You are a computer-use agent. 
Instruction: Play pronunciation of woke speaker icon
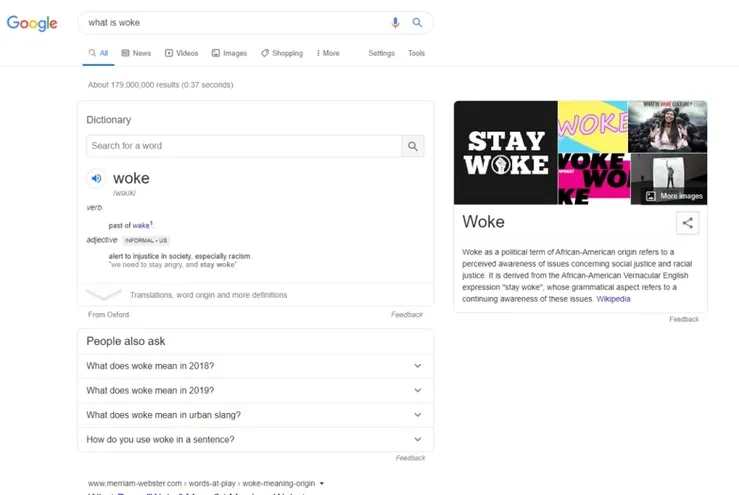(97, 179)
